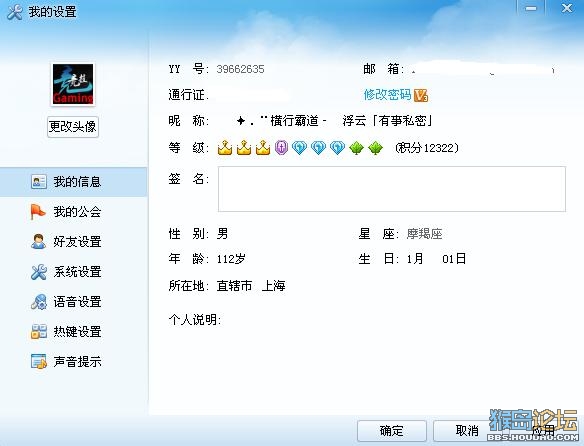Click inside the 签名 text box
This screenshot has height=446, width=584.
pos(392,189)
